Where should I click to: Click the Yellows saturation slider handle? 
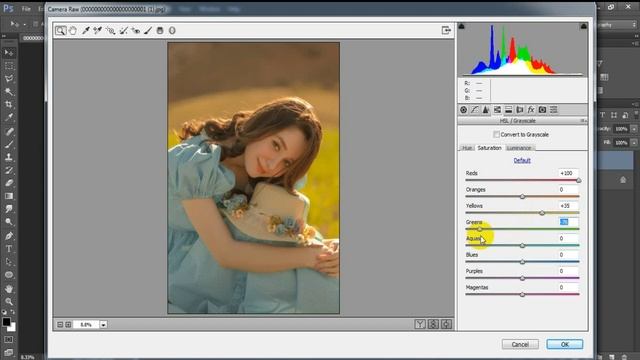pos(542,213)
